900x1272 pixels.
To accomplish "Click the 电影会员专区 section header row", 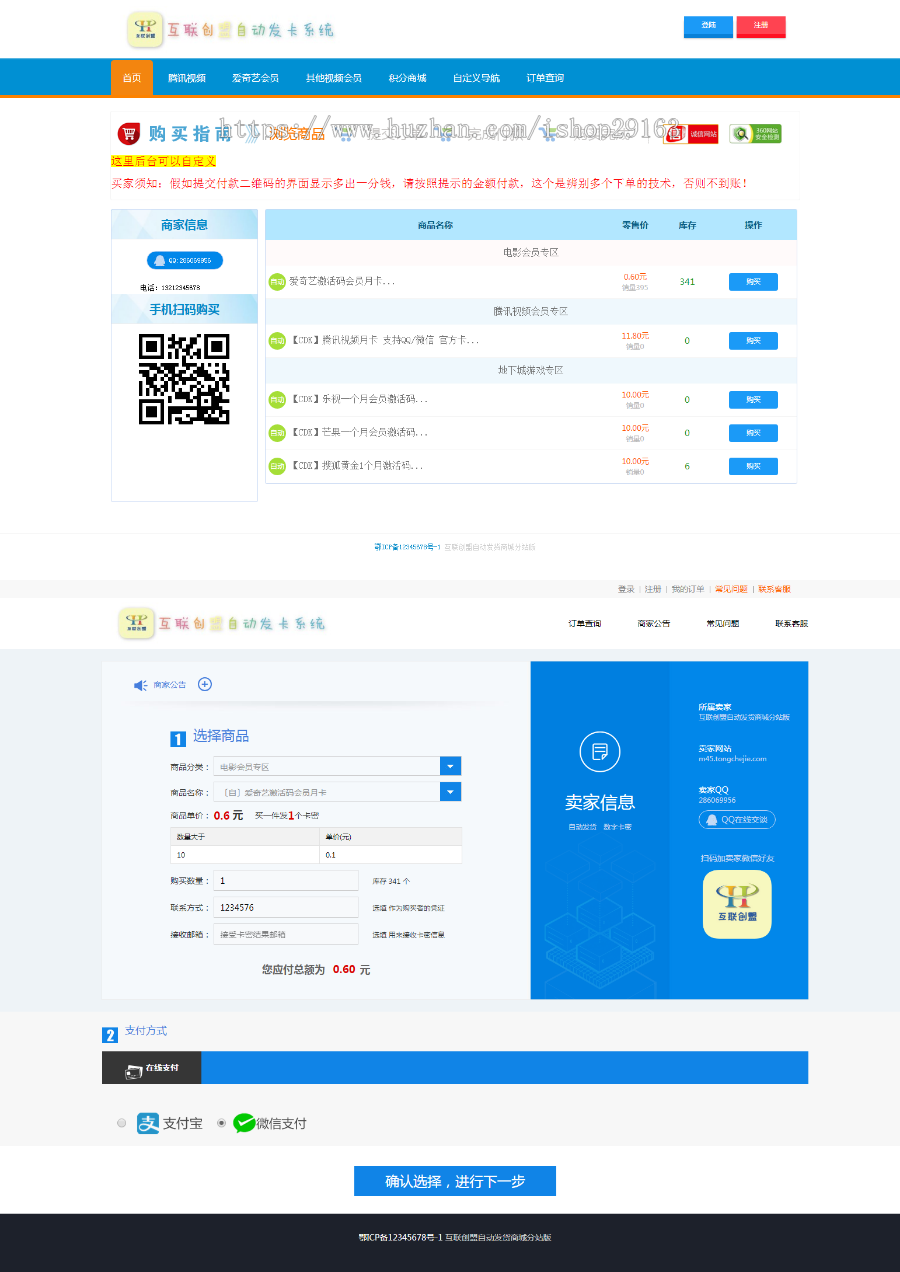I will point(531,253).
